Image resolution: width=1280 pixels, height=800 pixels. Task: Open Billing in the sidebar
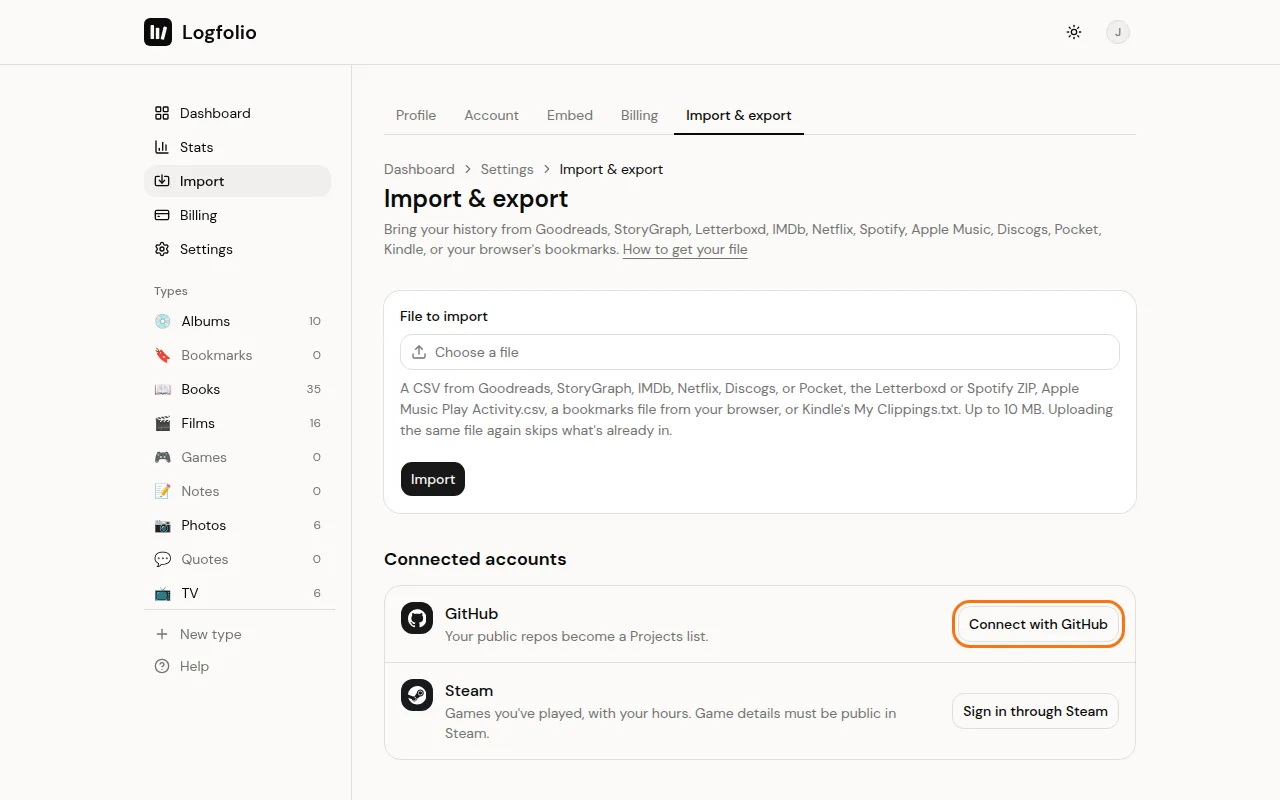point(237,215)
